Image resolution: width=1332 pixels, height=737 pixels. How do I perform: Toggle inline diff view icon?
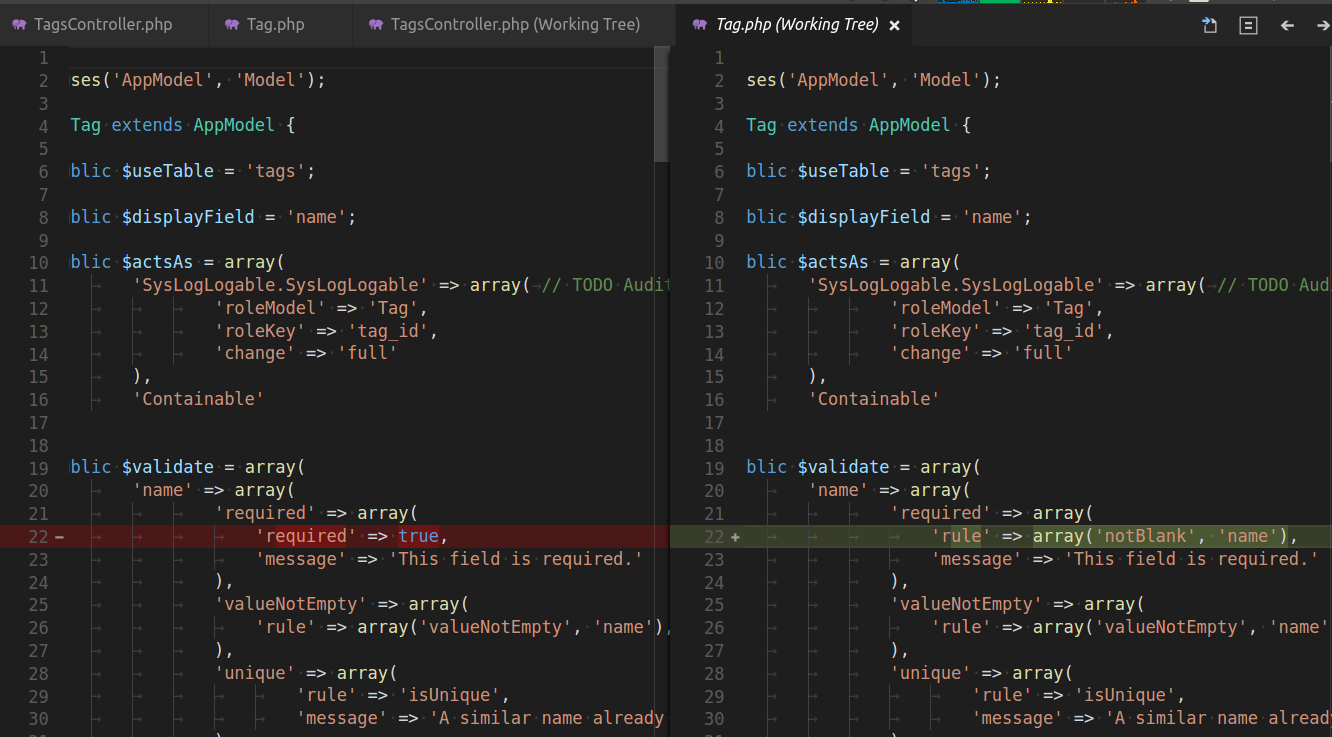pos(1248,25)
